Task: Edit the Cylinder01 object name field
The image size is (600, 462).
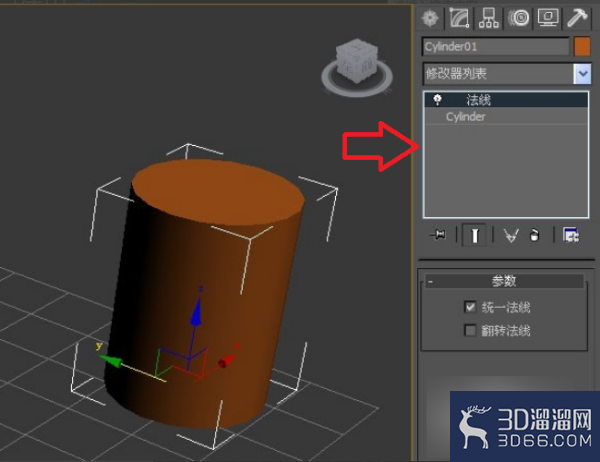Action: pos(496,47)
